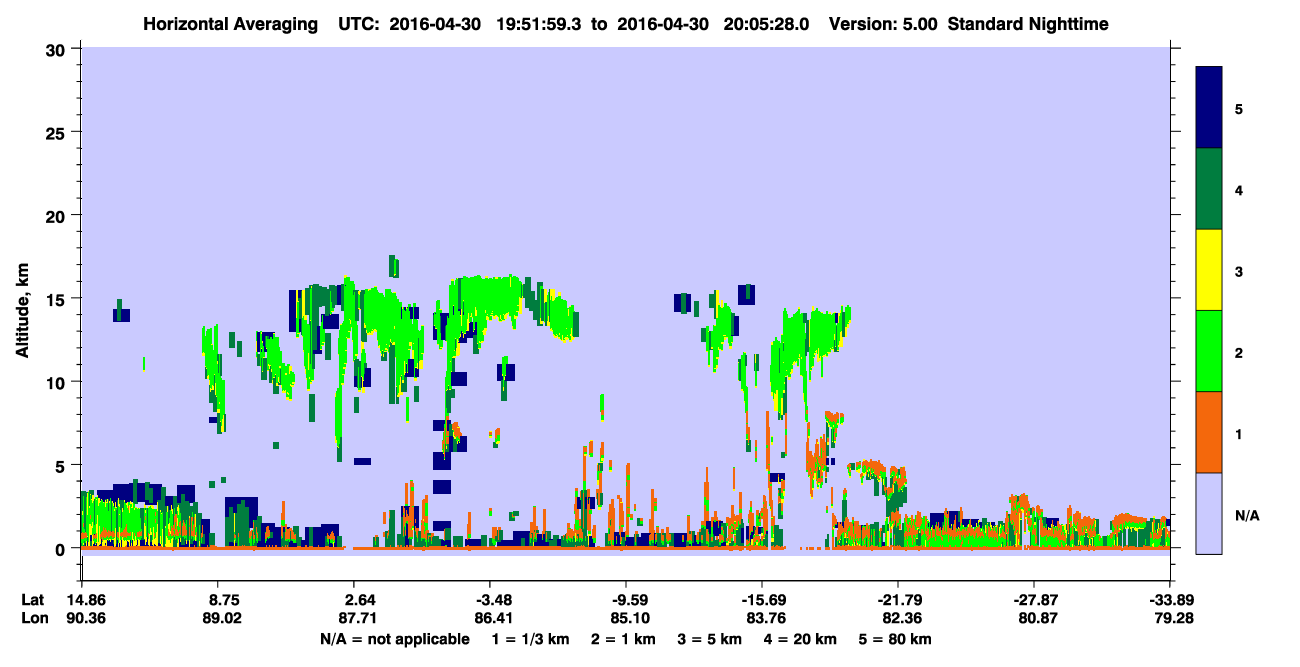
Task: Click the latitude value -27.87
Action: [1034, 600]
